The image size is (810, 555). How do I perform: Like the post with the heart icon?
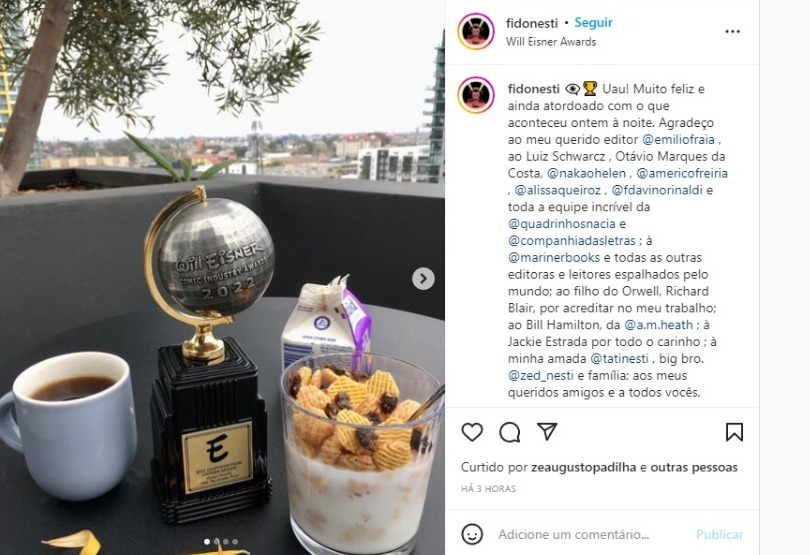point(472,432)
